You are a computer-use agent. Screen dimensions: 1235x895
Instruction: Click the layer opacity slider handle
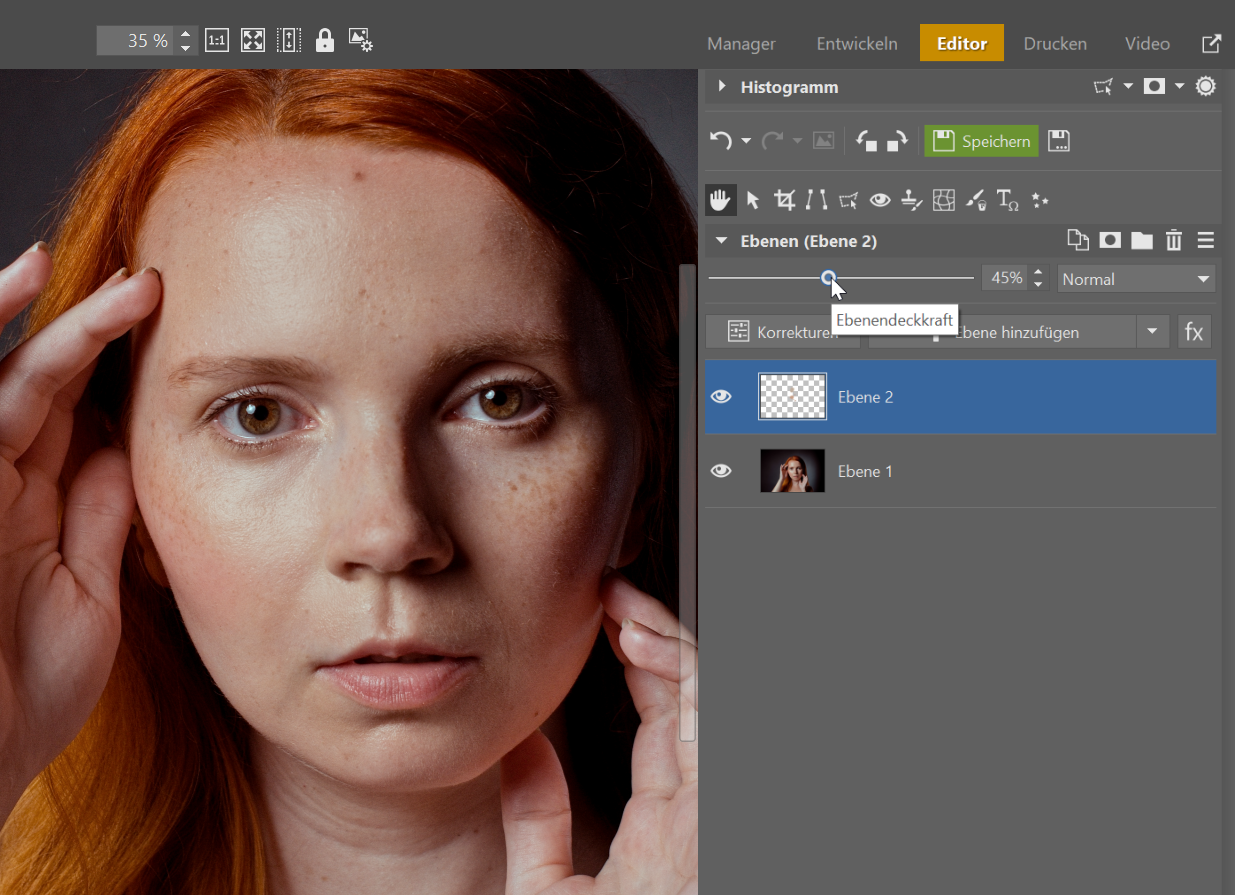(x=828, y=278)
